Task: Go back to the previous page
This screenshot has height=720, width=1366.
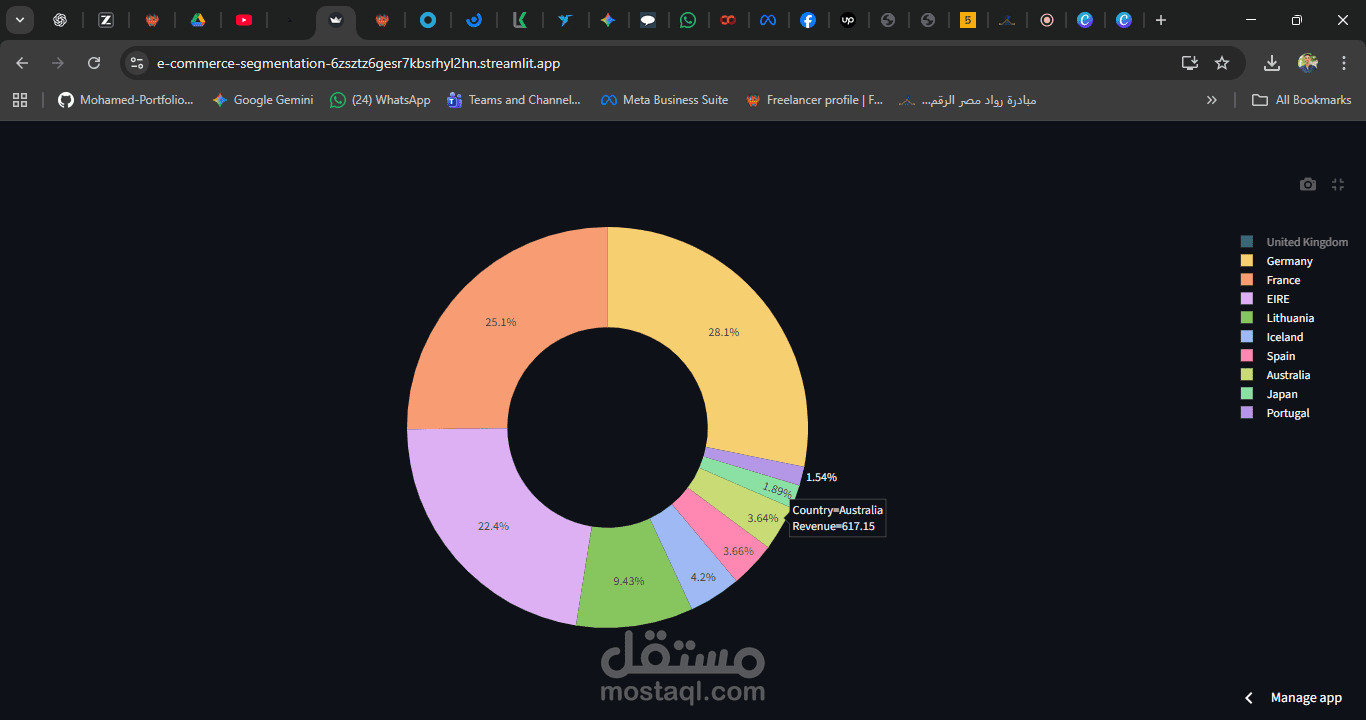Action: click(22, 63)
